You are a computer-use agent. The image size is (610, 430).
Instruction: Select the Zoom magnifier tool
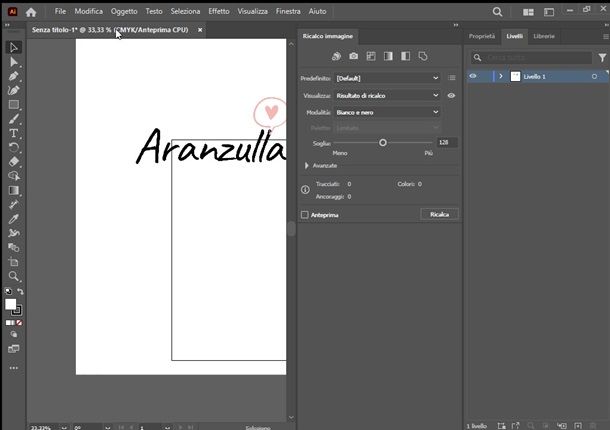14,276
